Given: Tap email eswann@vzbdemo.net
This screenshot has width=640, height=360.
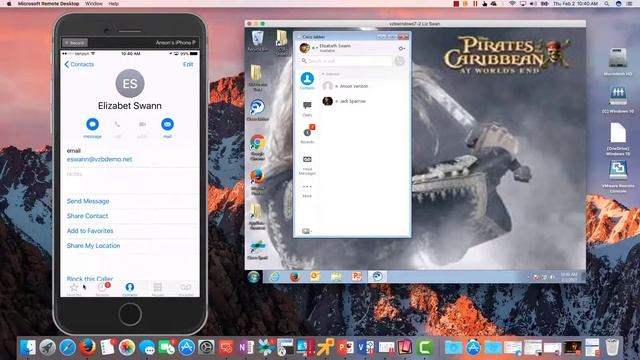Looking at the screenshot, I should click(99, 159).
